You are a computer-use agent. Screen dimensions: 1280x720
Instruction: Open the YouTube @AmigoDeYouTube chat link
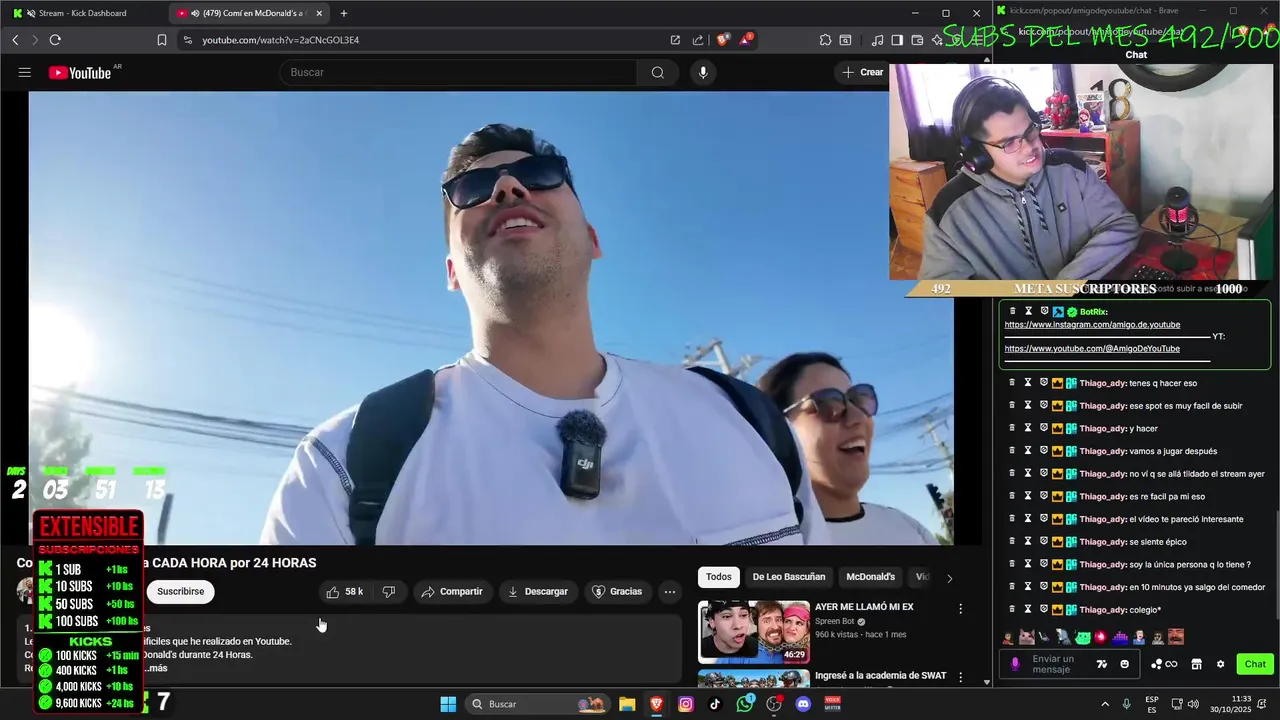coord(1092,349)
